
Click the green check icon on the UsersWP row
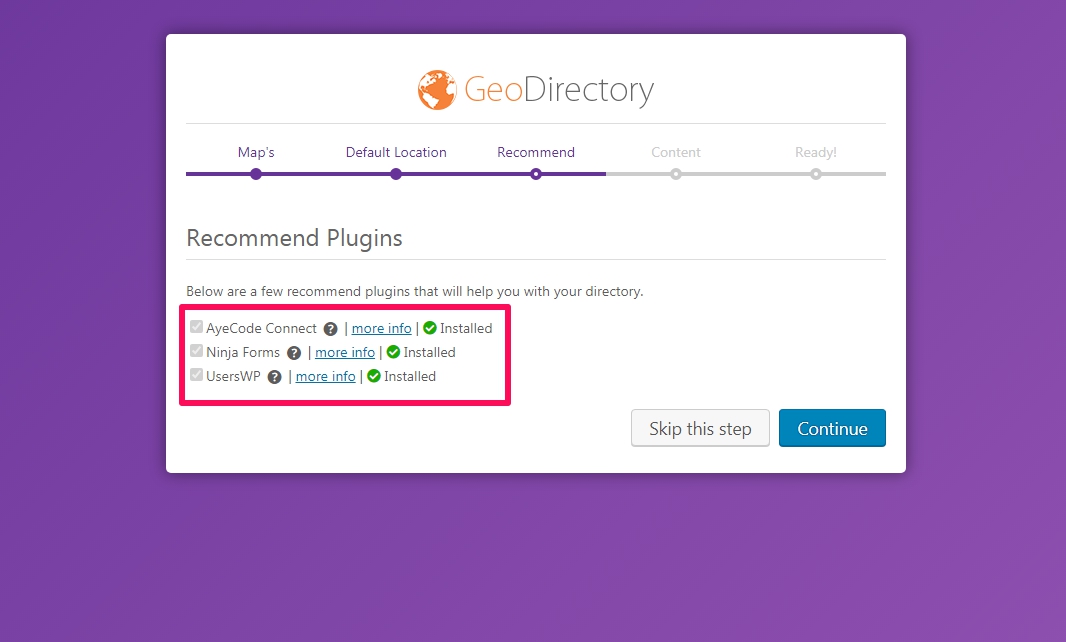(x=374, y=375)
